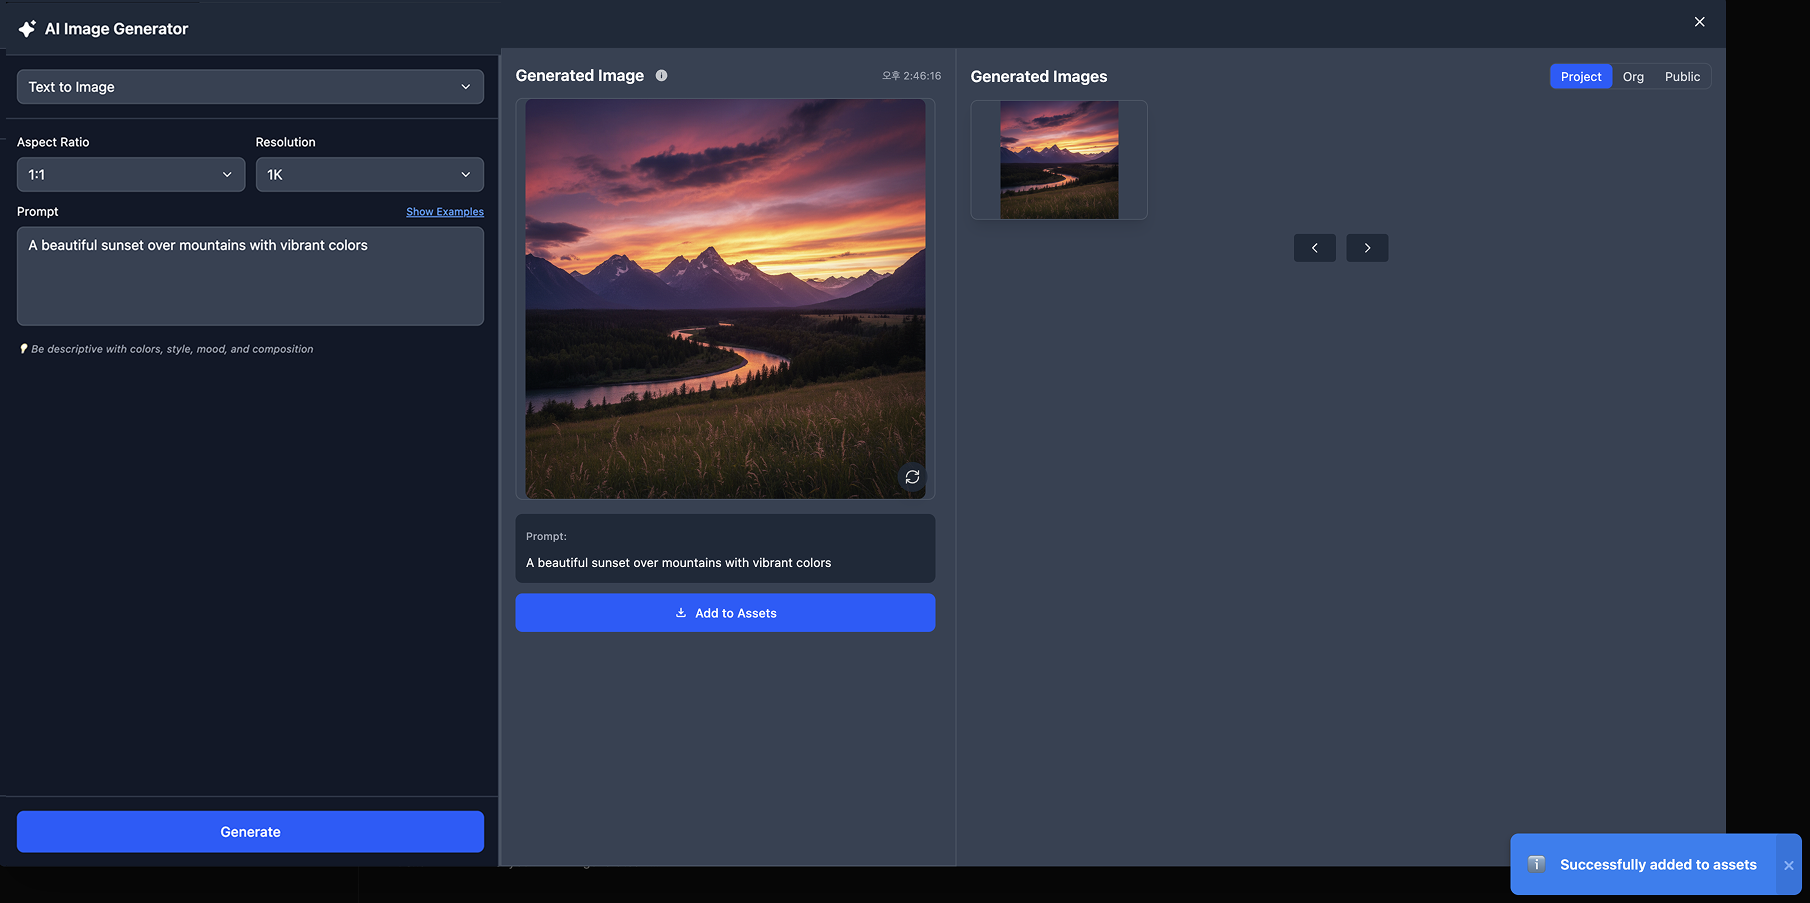Select the Public images tab
1810x903 pixels.
click(1682, 77)
